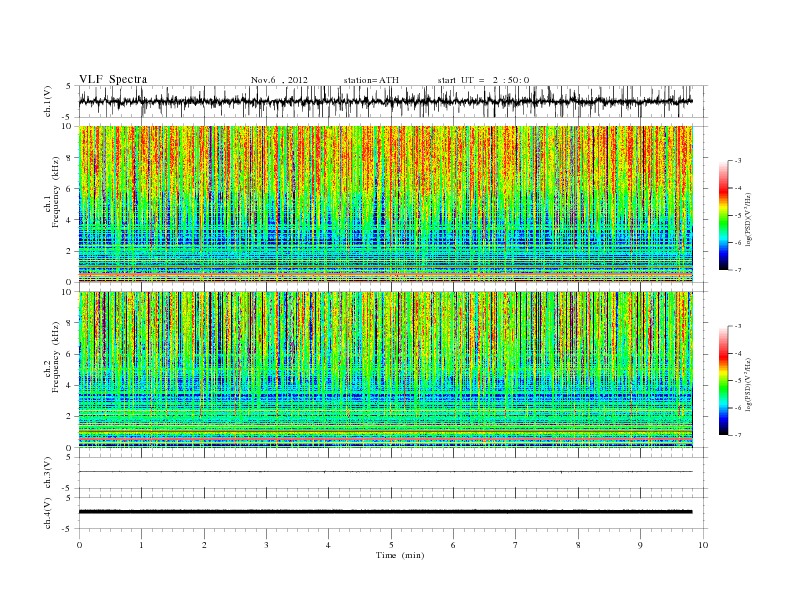Click the ch.1 "Frequency (kHz)" axis label
This screenshot has height=612, width=792.
(56, 192)
